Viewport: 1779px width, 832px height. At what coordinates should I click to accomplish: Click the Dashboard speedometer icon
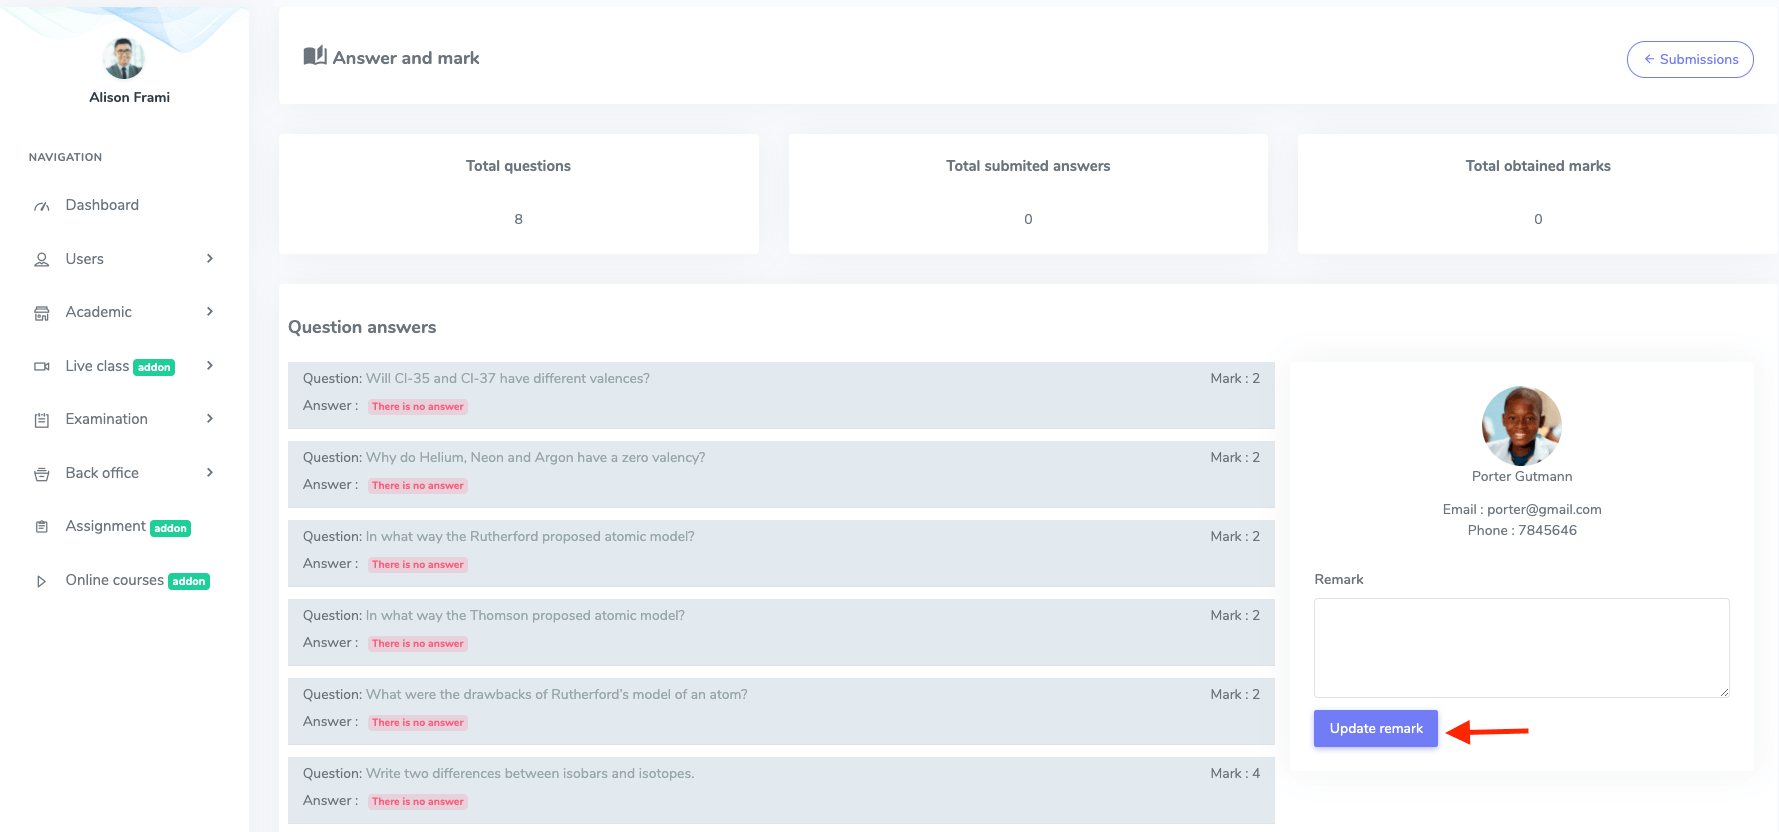click(x=42, y=206)
